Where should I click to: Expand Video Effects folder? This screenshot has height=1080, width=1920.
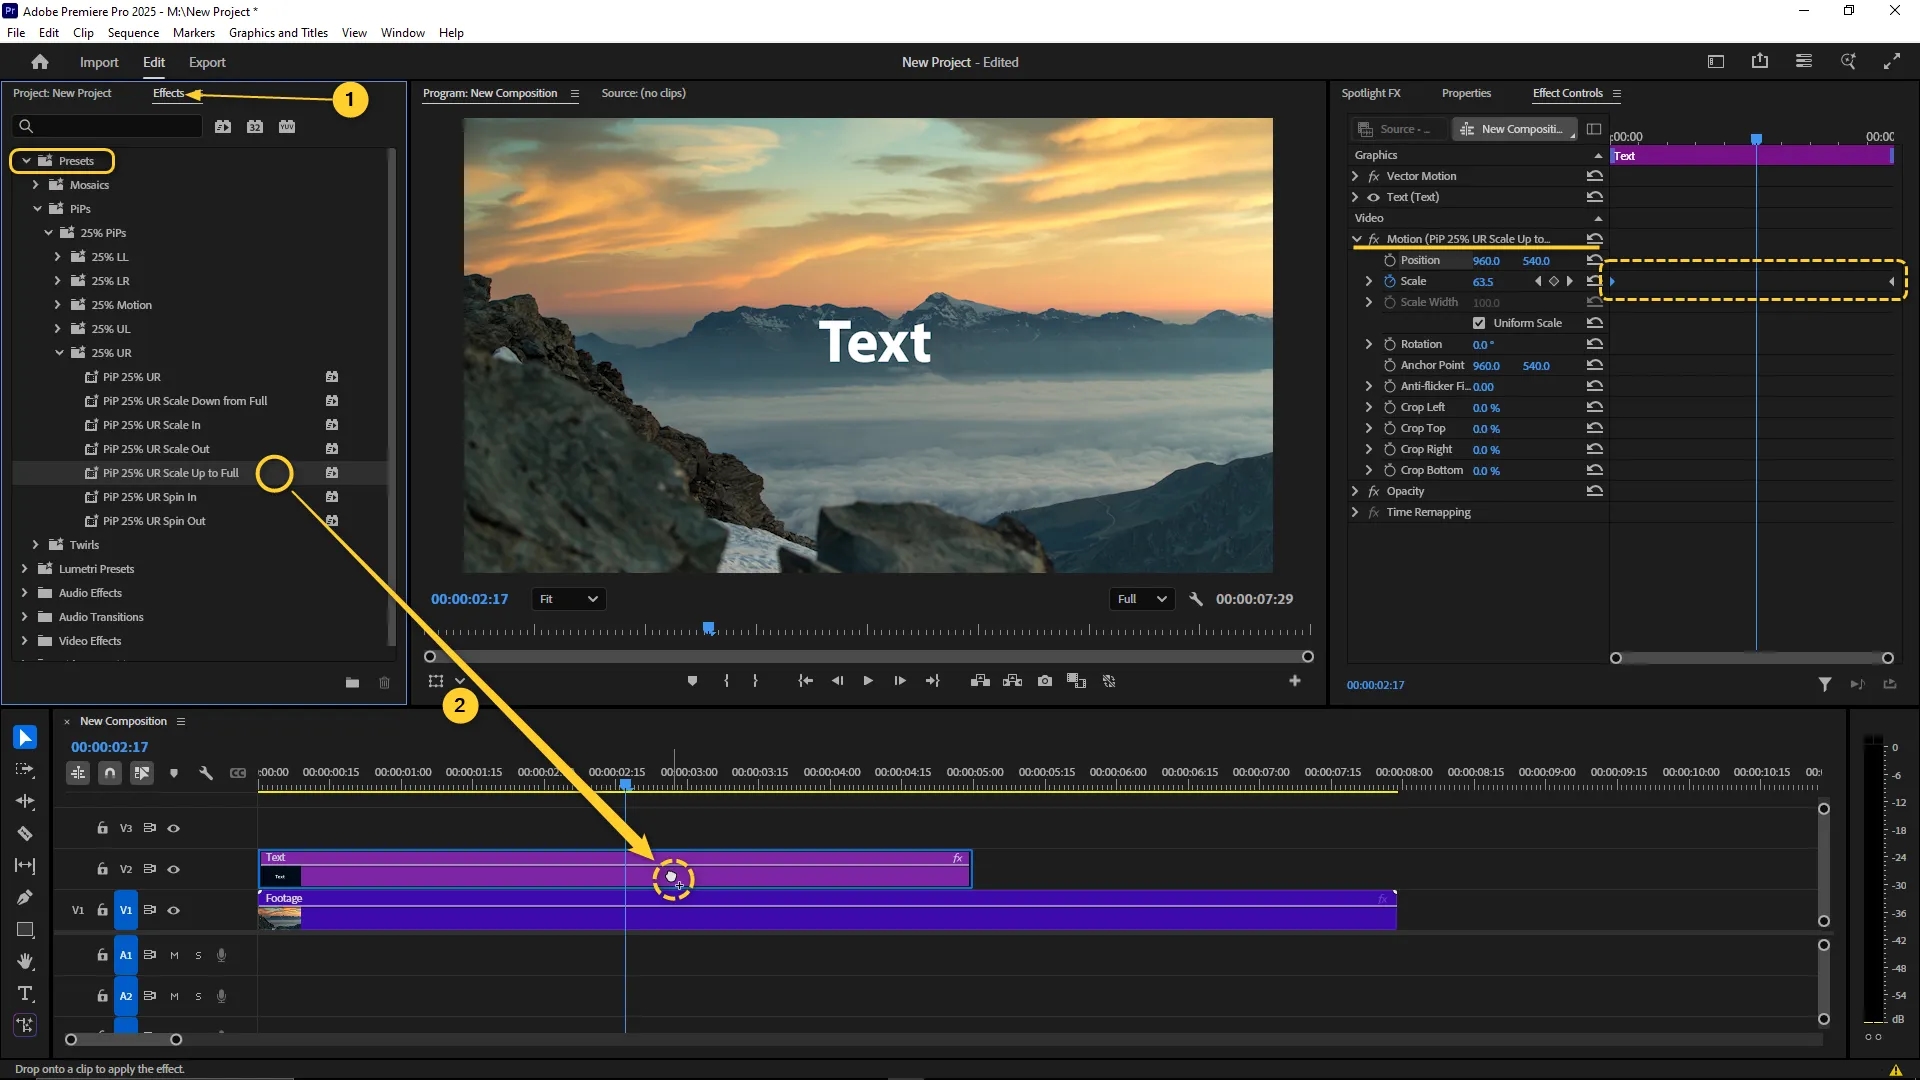click(25, 641)
